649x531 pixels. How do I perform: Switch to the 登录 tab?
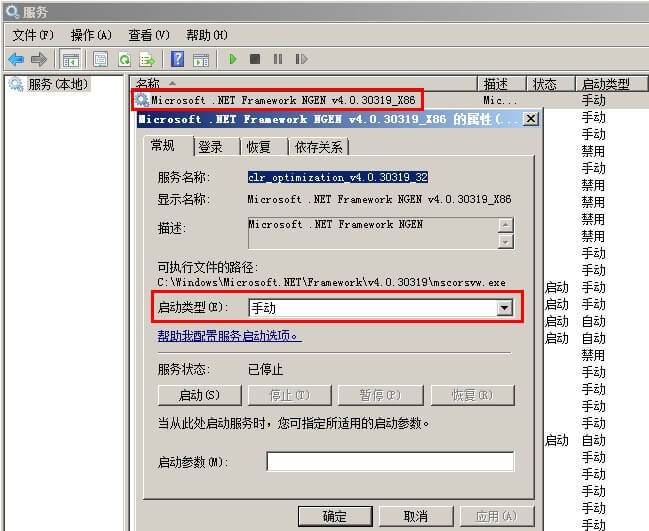click(x=210, y=147)
